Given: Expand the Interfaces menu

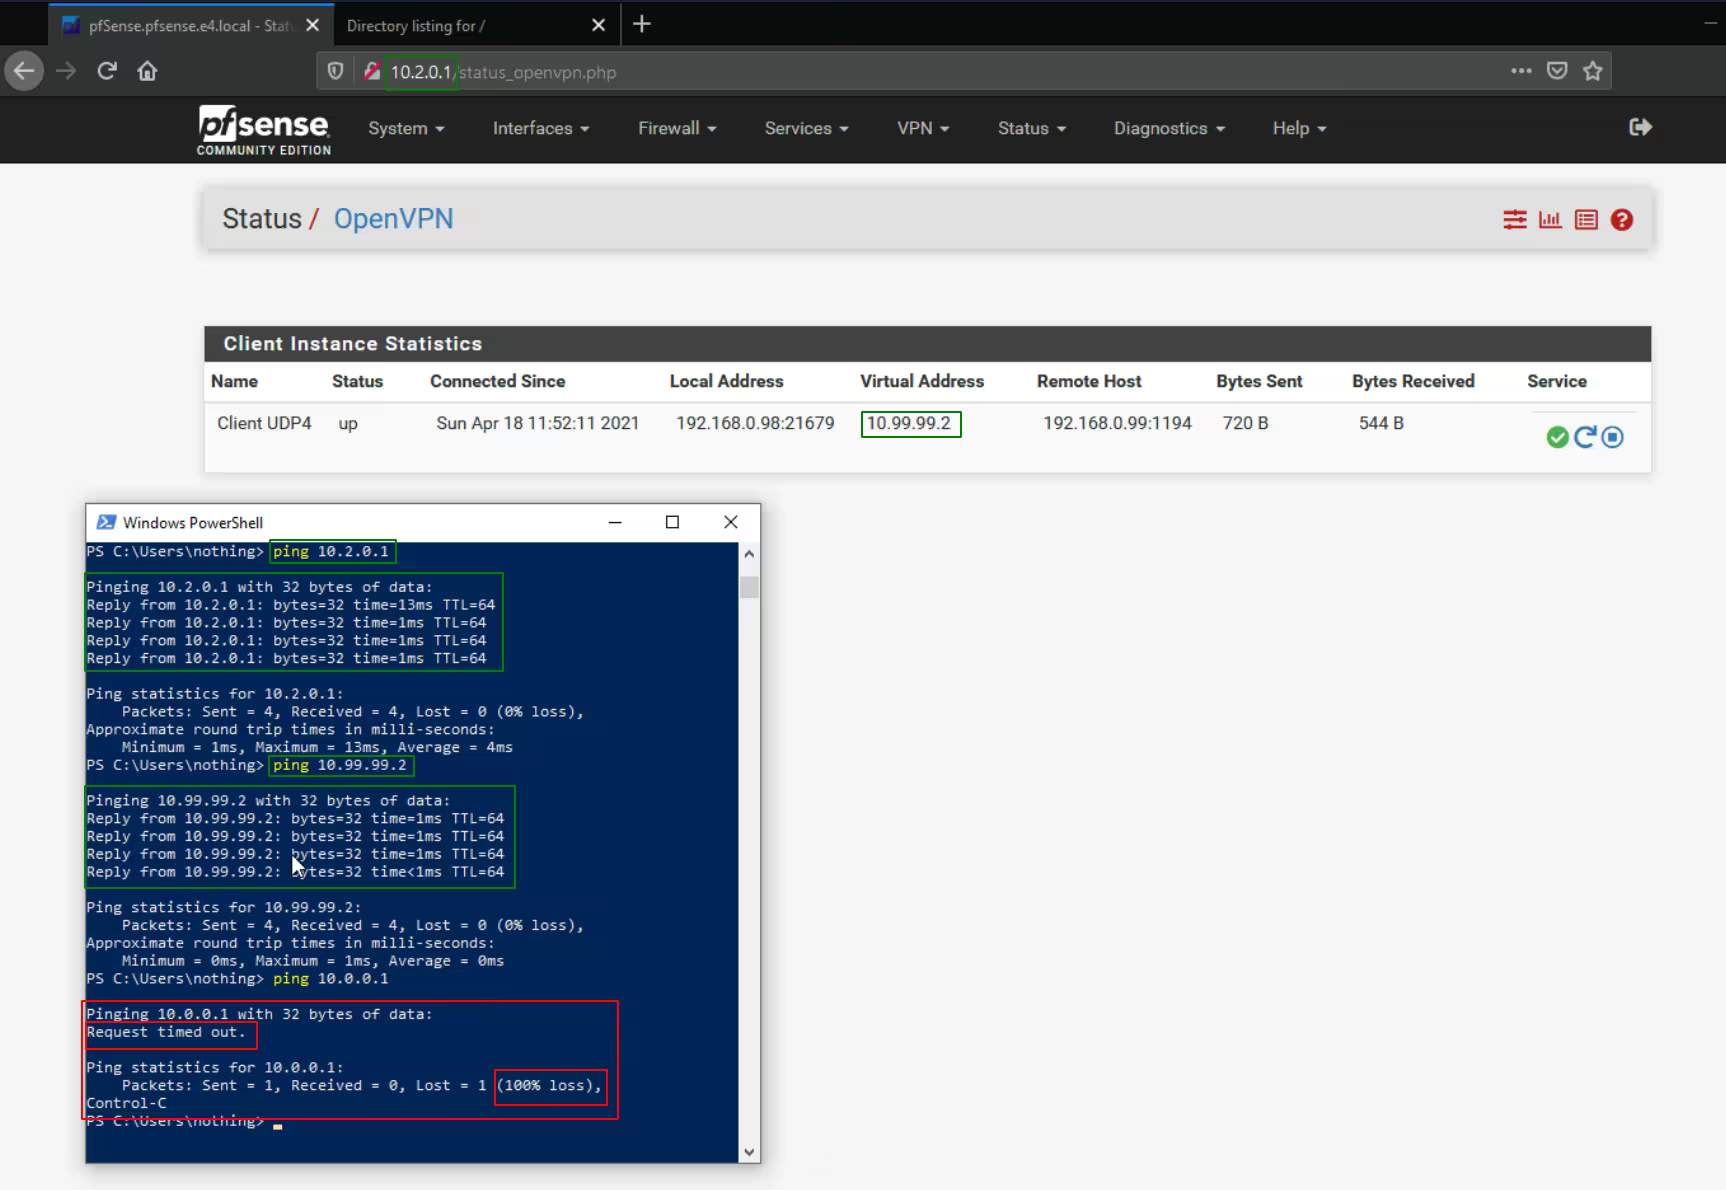Looking at the screenshot, I should (541, 128).
